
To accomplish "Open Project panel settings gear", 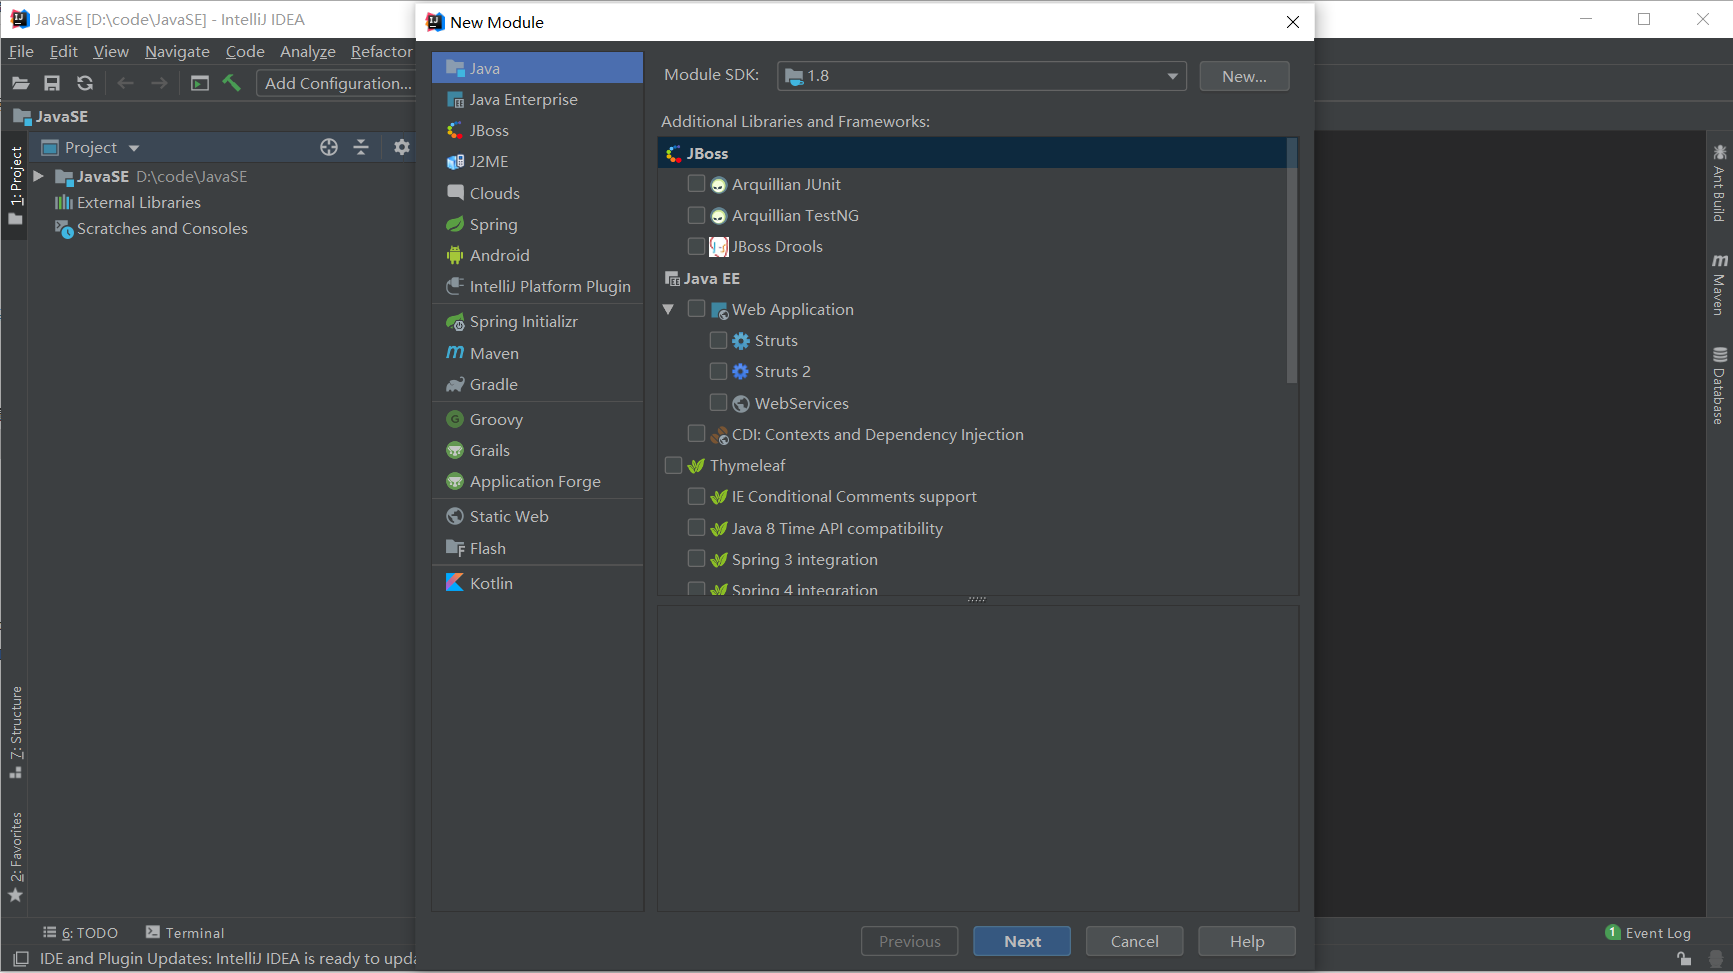I will (402, 147).
